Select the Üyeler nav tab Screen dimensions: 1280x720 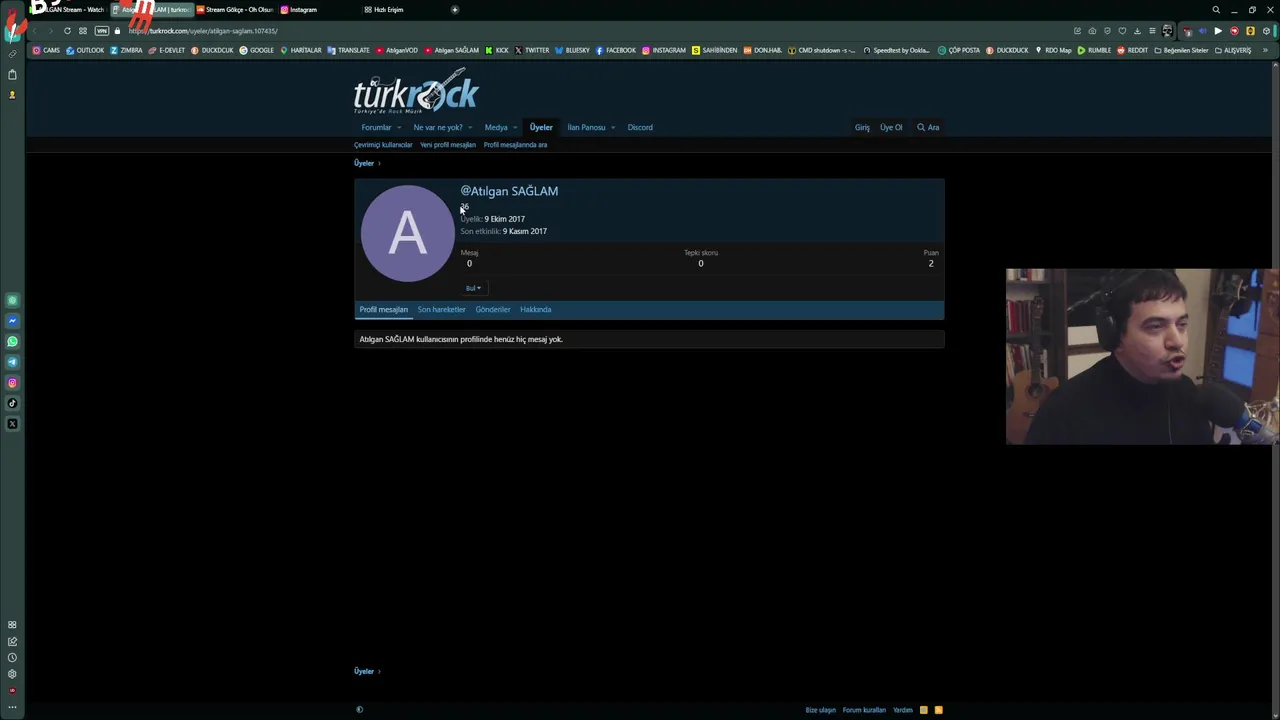[541, 128]
